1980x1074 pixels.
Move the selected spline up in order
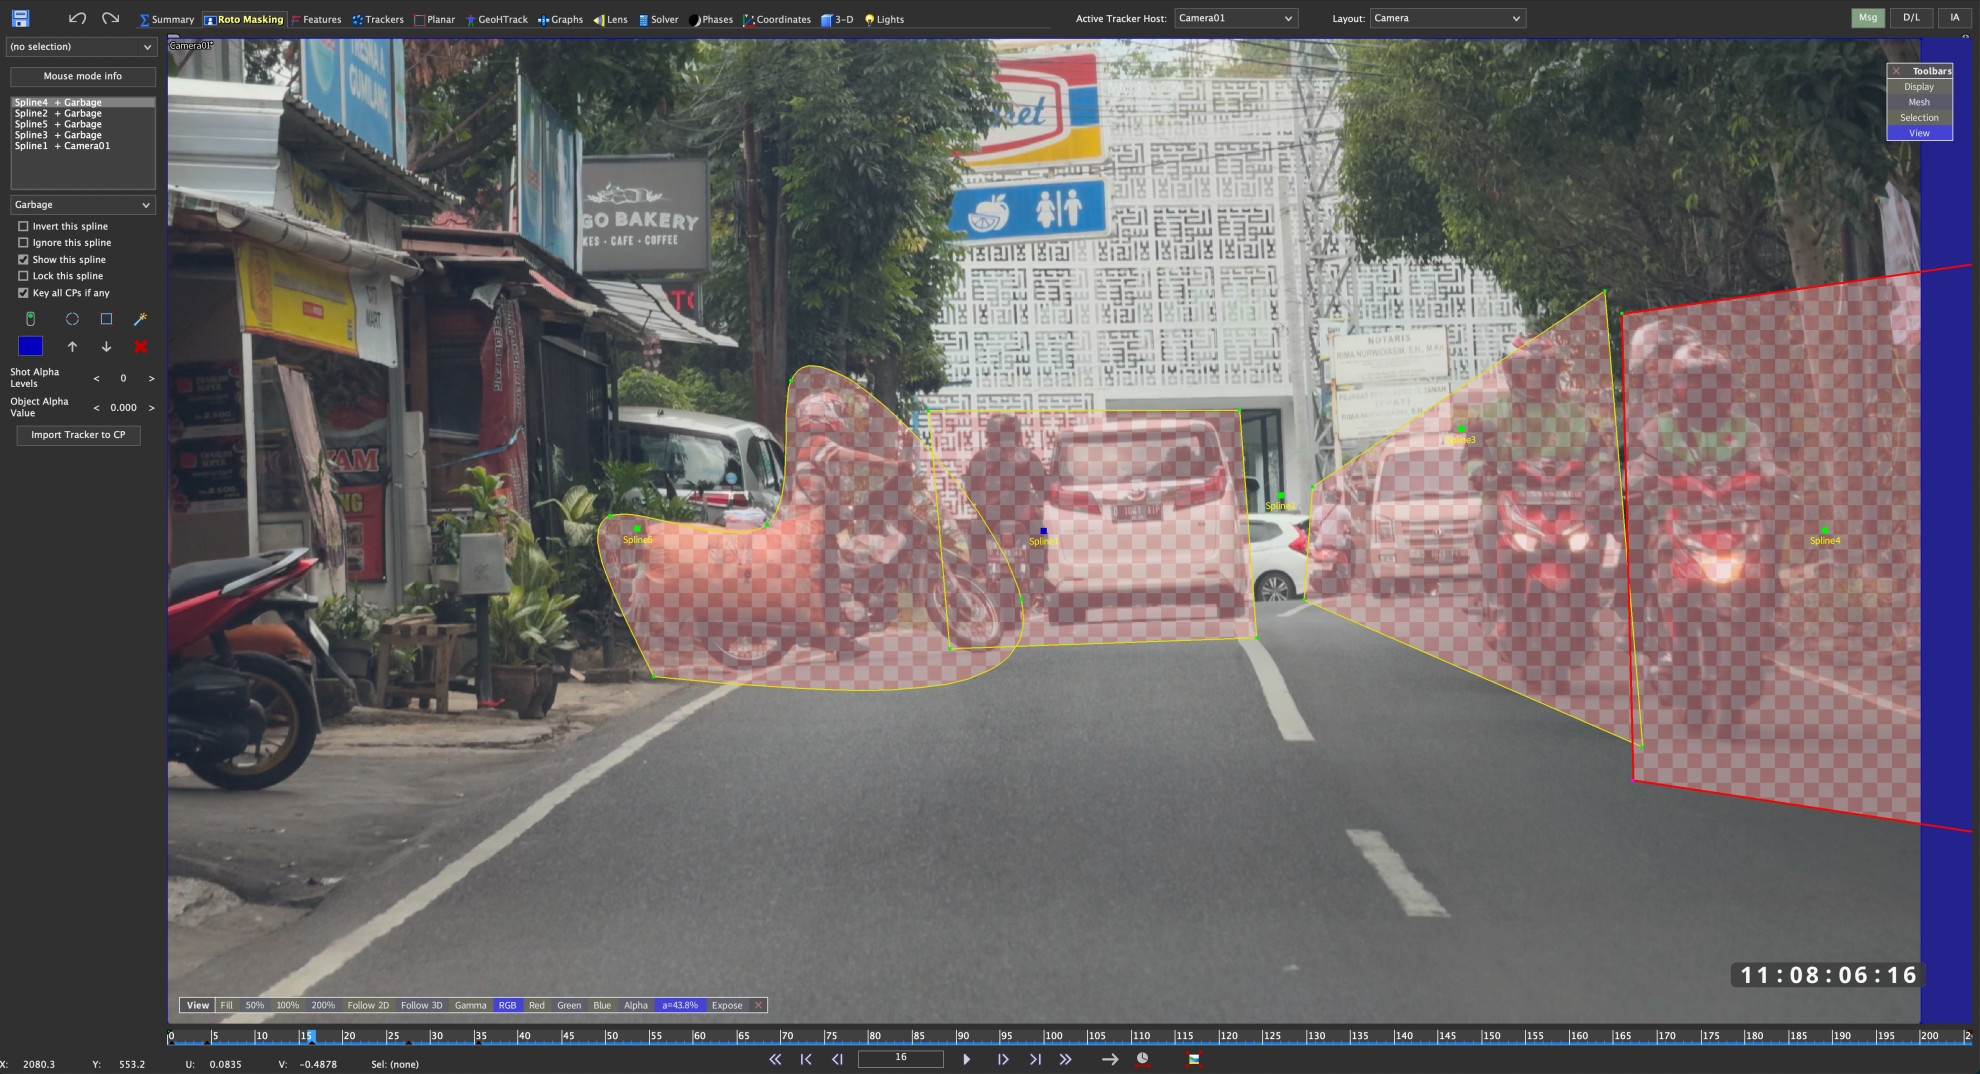[x=72, y=347]
